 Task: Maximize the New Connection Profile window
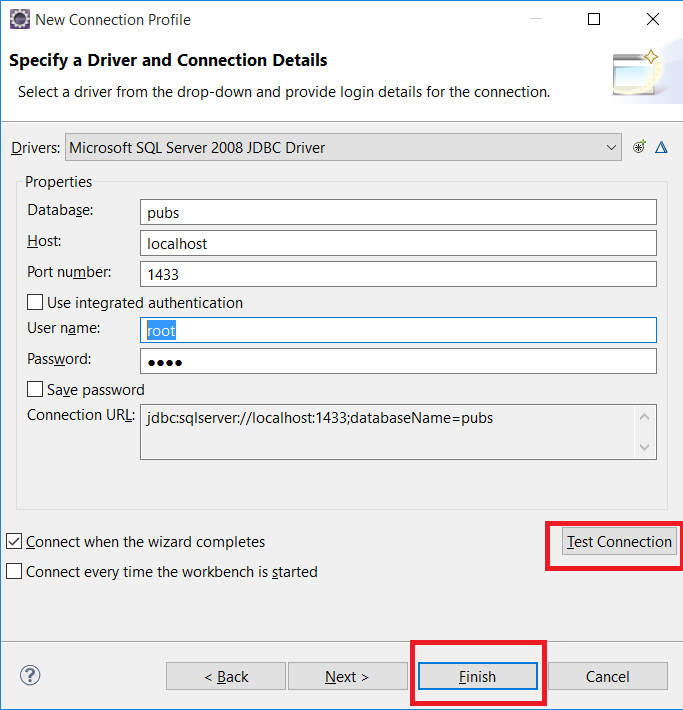(594, 19)
